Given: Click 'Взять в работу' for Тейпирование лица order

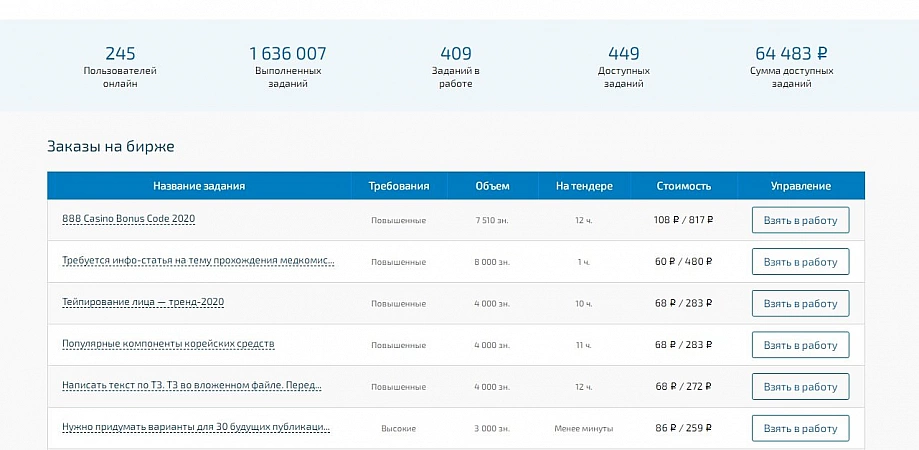Looking at the screenshot, I should [800, 303].
